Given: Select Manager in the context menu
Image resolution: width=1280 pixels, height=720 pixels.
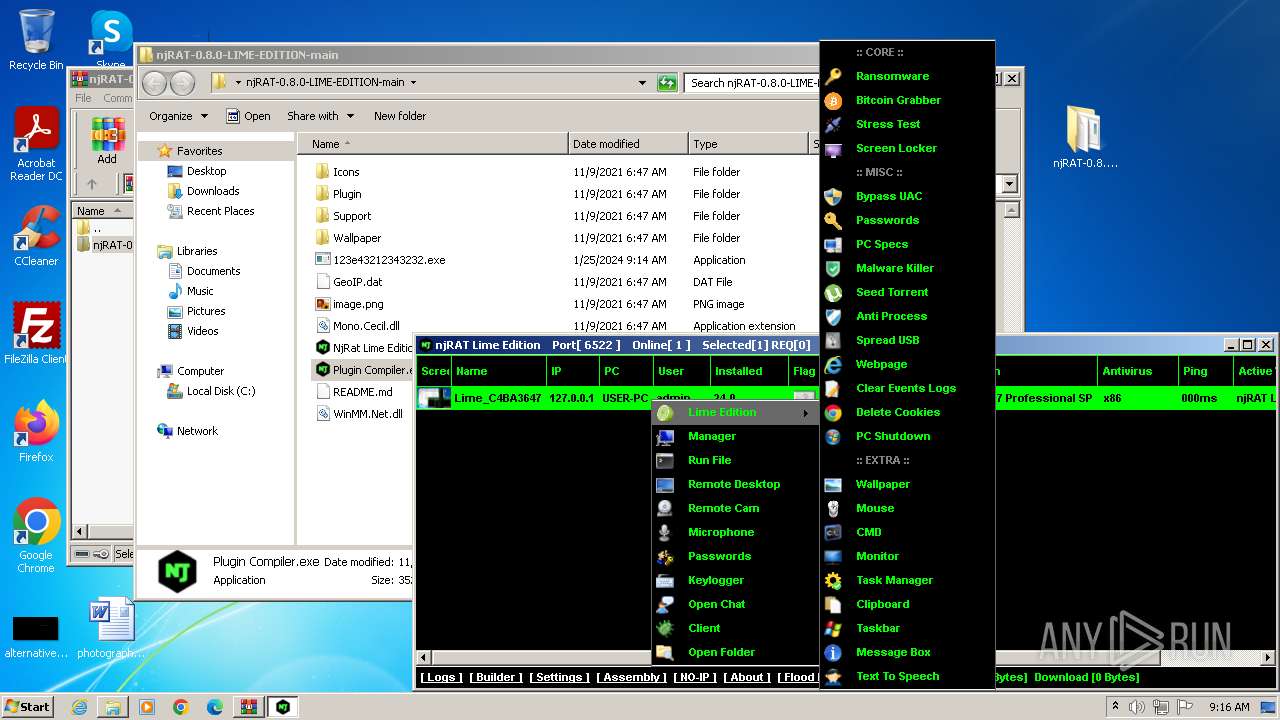Looking at the screenshot, I should [712, 436].
